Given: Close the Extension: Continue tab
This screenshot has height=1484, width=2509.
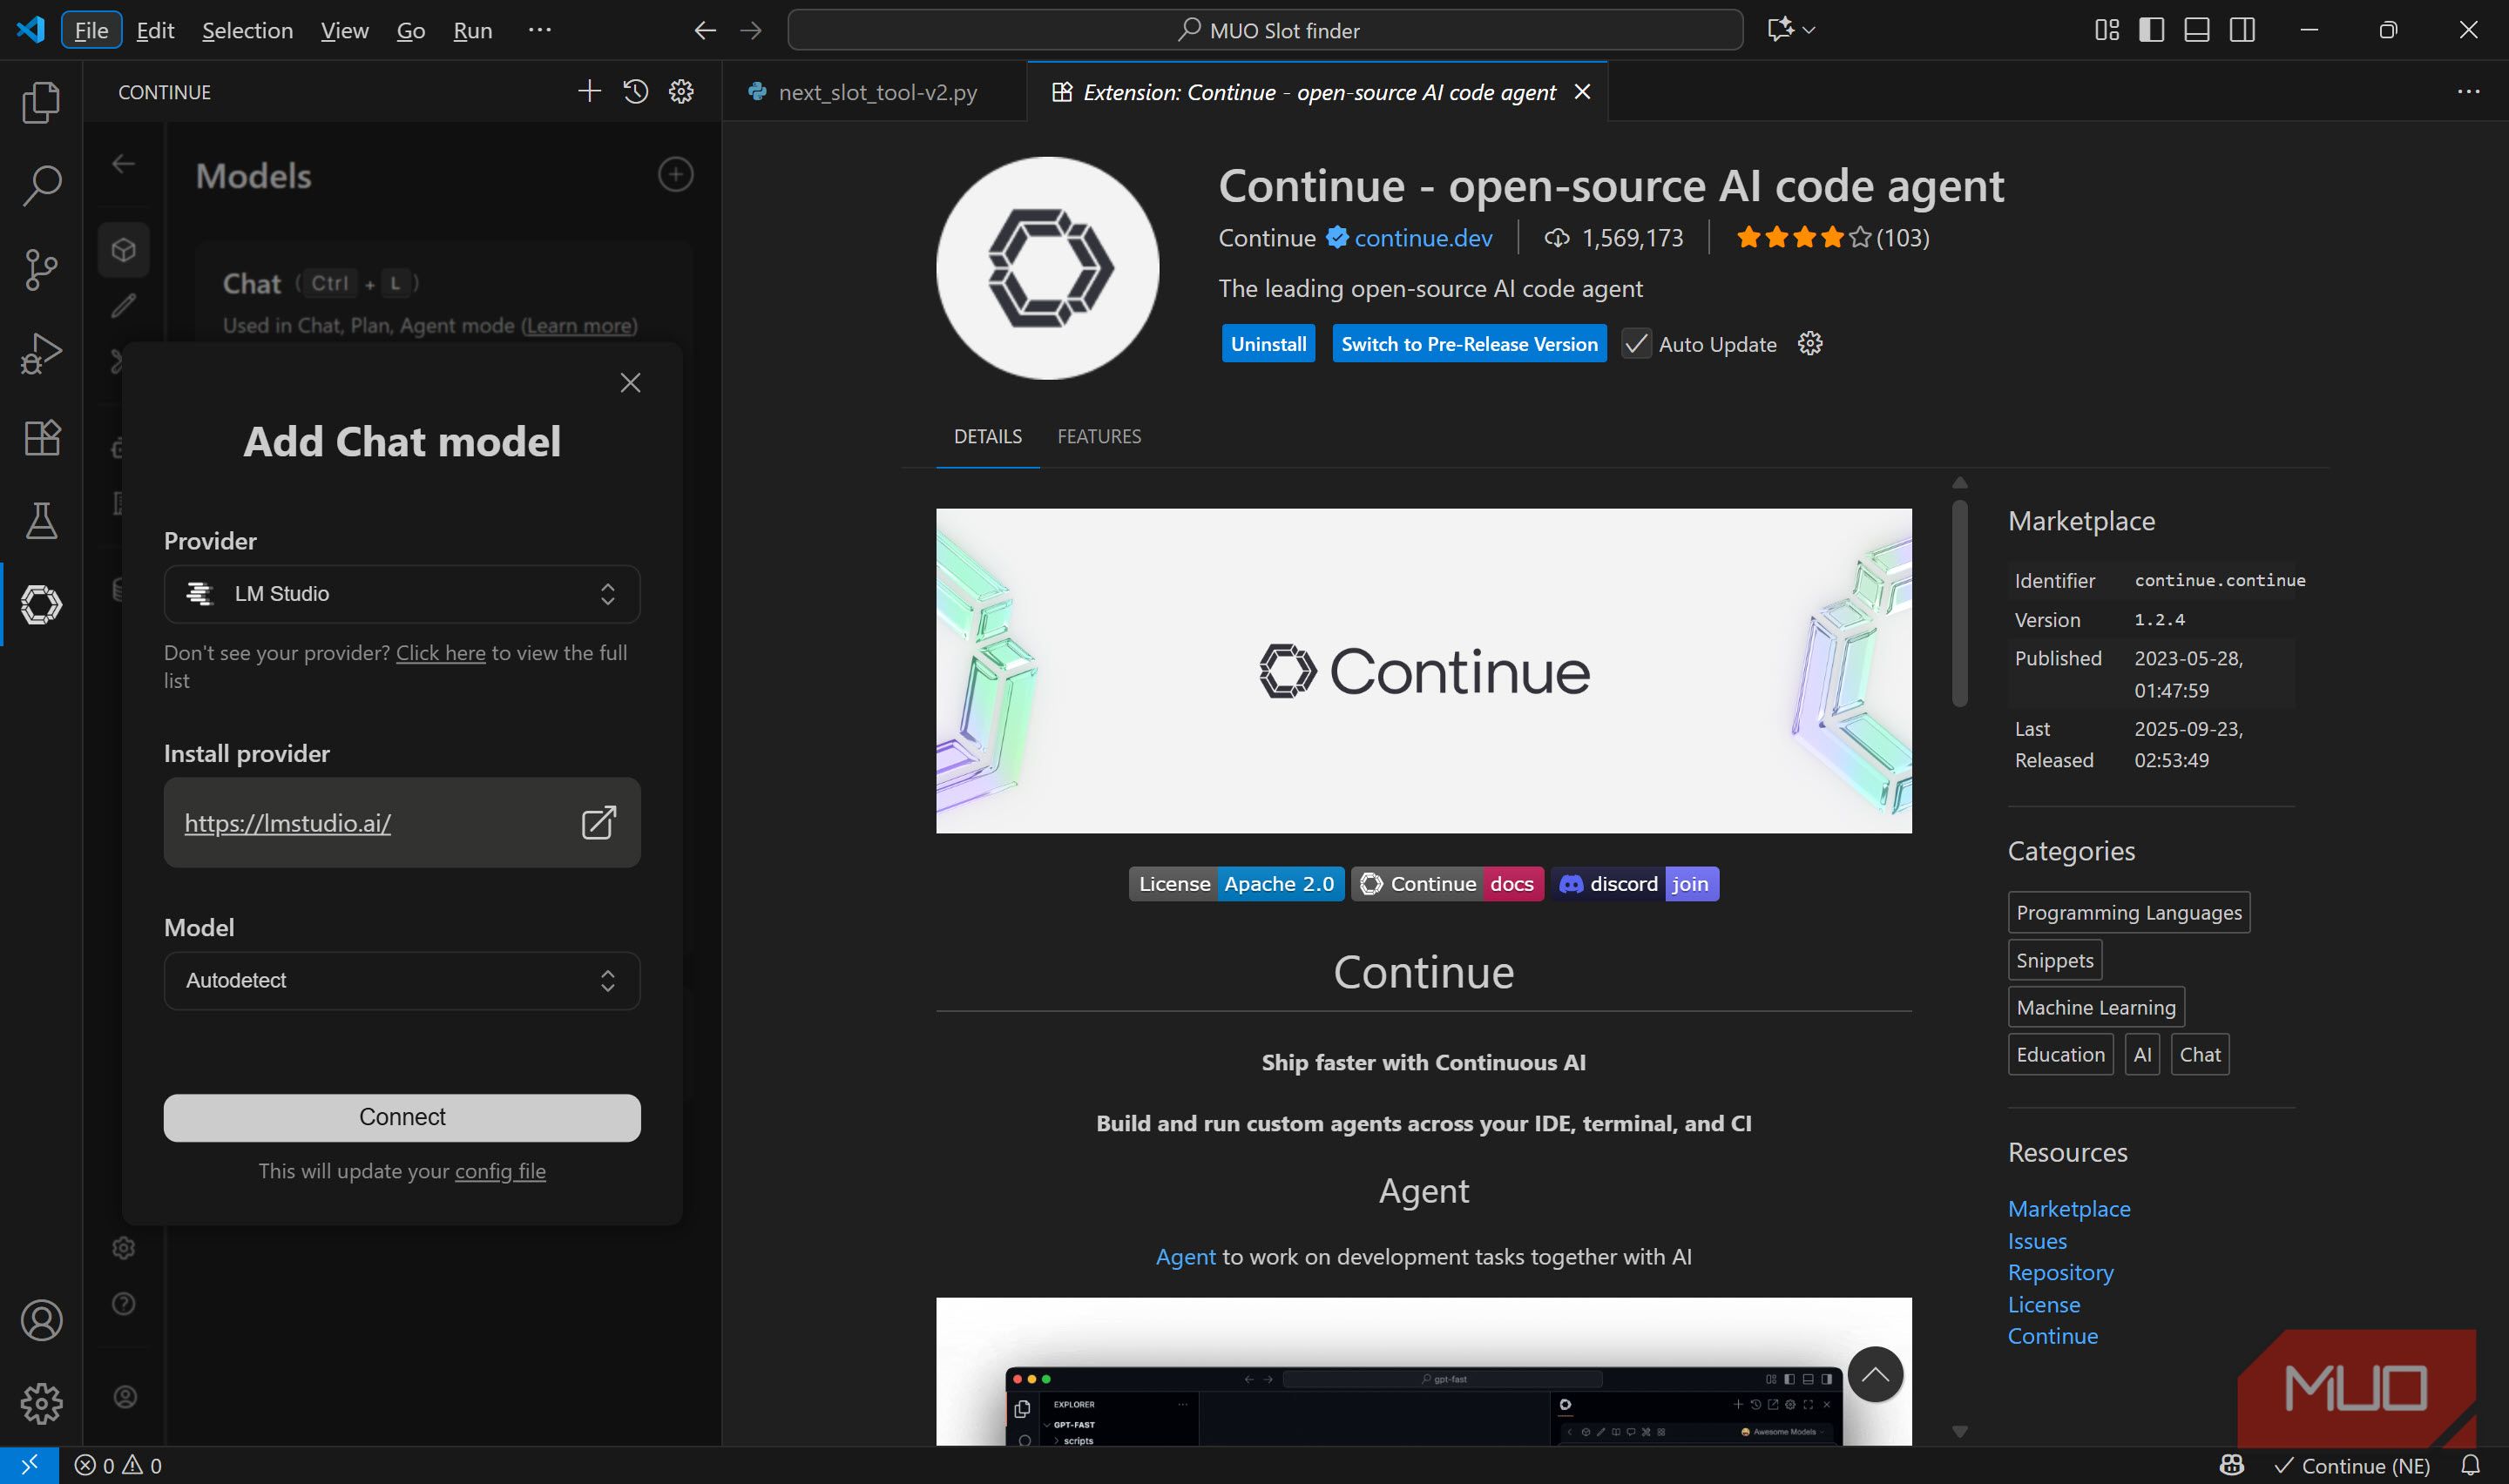Looking at the screenshot, I should point(1582,92).
